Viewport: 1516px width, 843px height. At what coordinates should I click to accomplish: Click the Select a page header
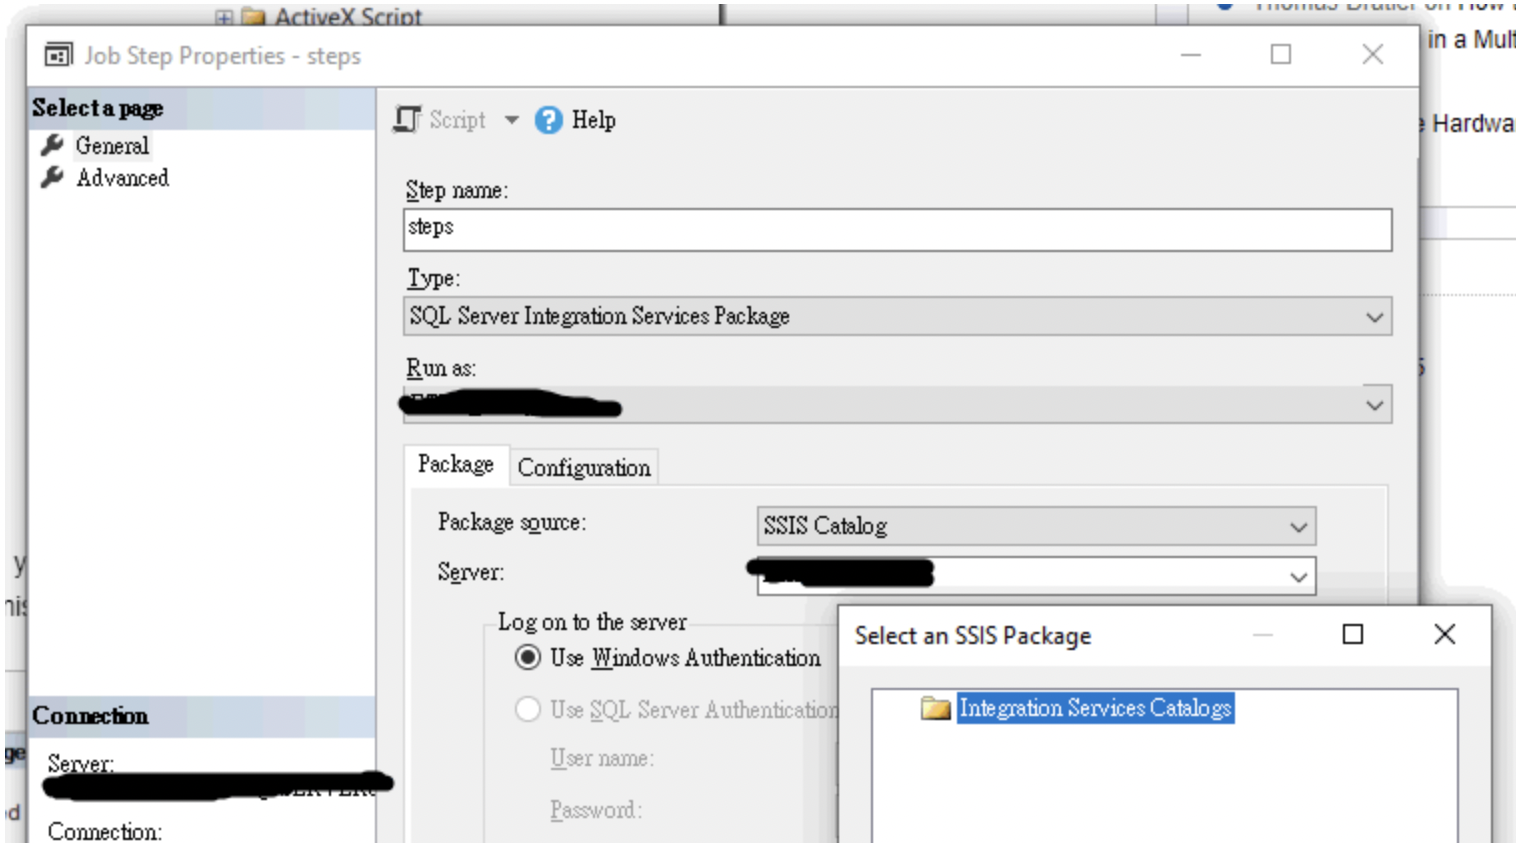tap(202, 108)
